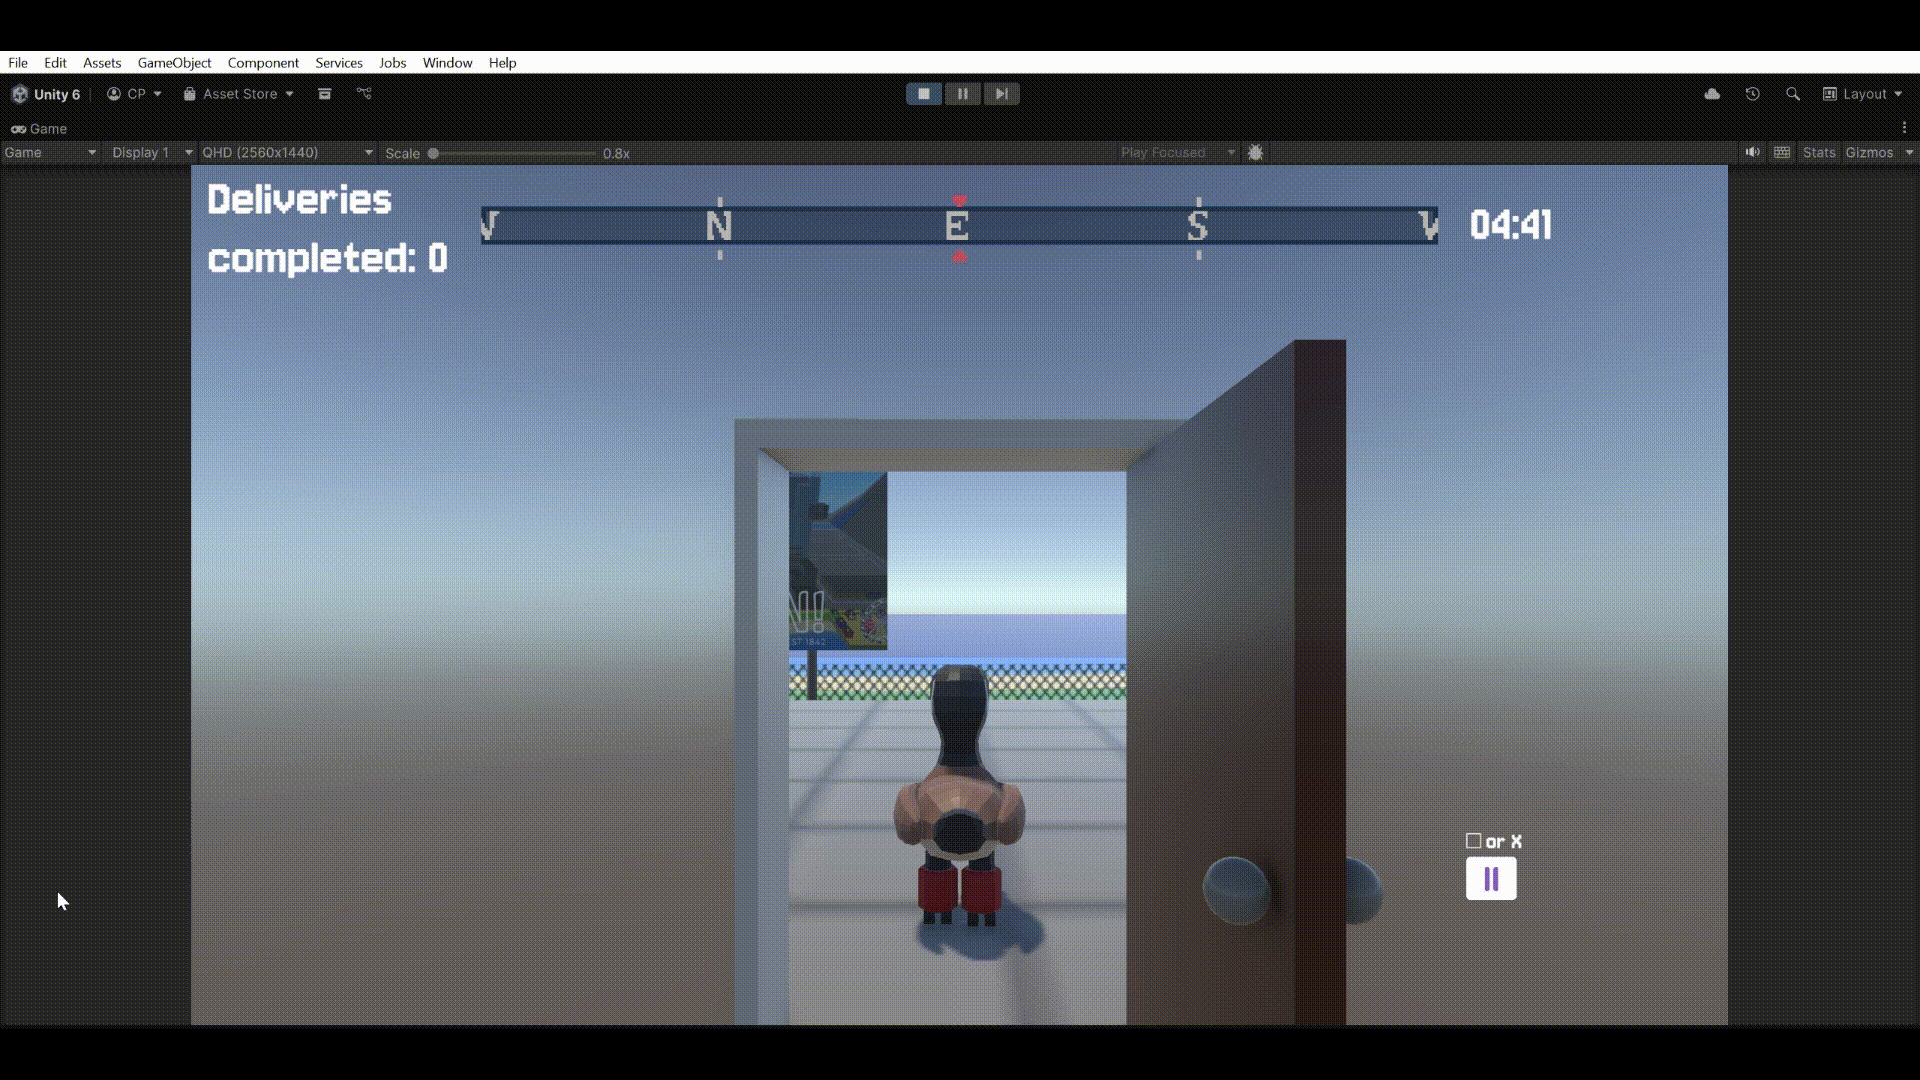Open the Help menu
Screen dimensions: 1920x1080
pos(502,62)
